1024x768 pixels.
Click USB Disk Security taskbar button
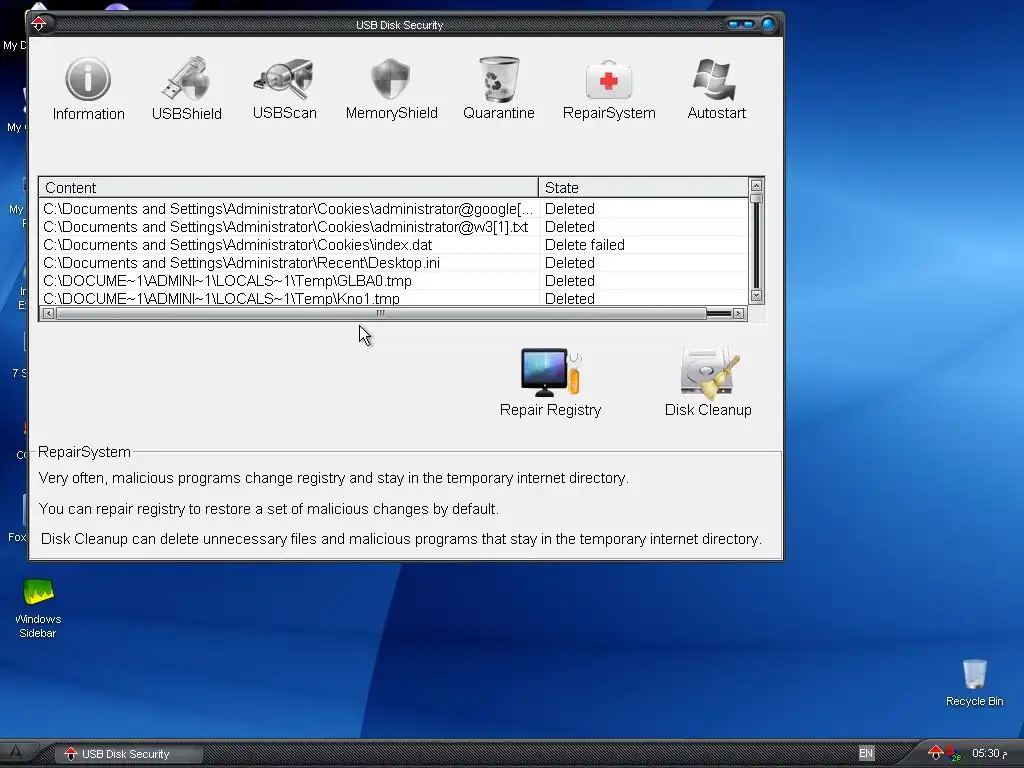(x=127, y=754)
